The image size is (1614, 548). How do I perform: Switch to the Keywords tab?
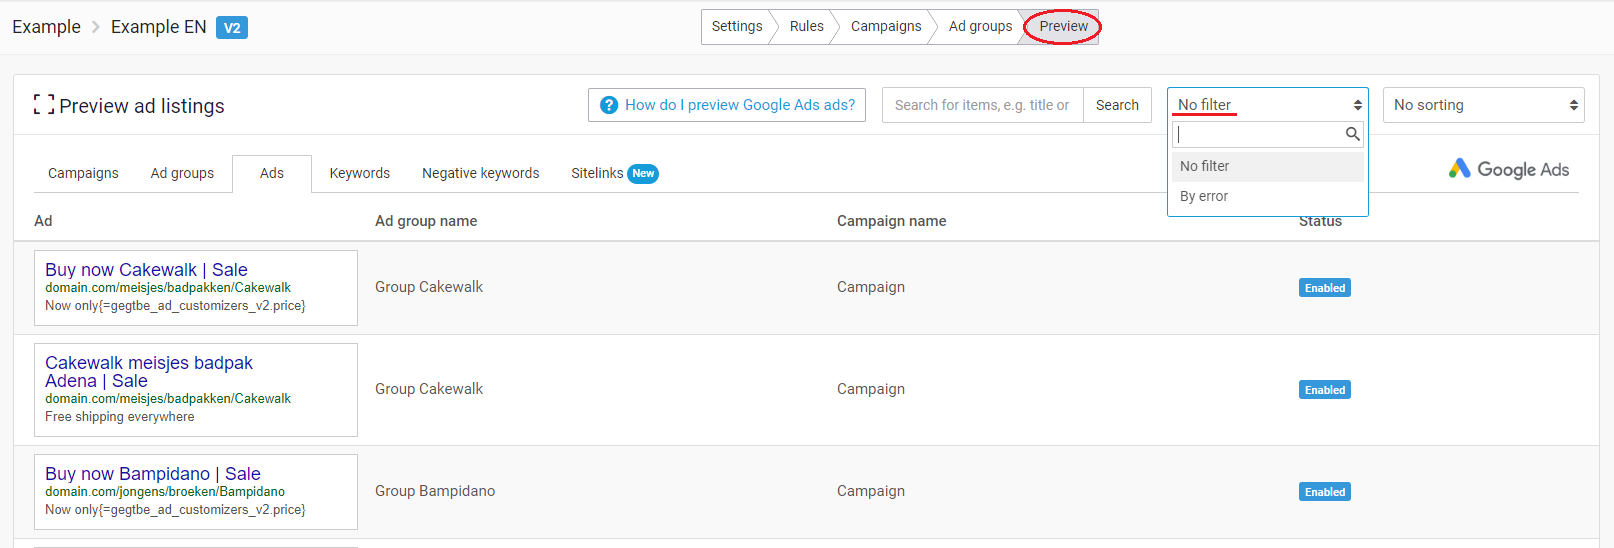pos(359,173)
